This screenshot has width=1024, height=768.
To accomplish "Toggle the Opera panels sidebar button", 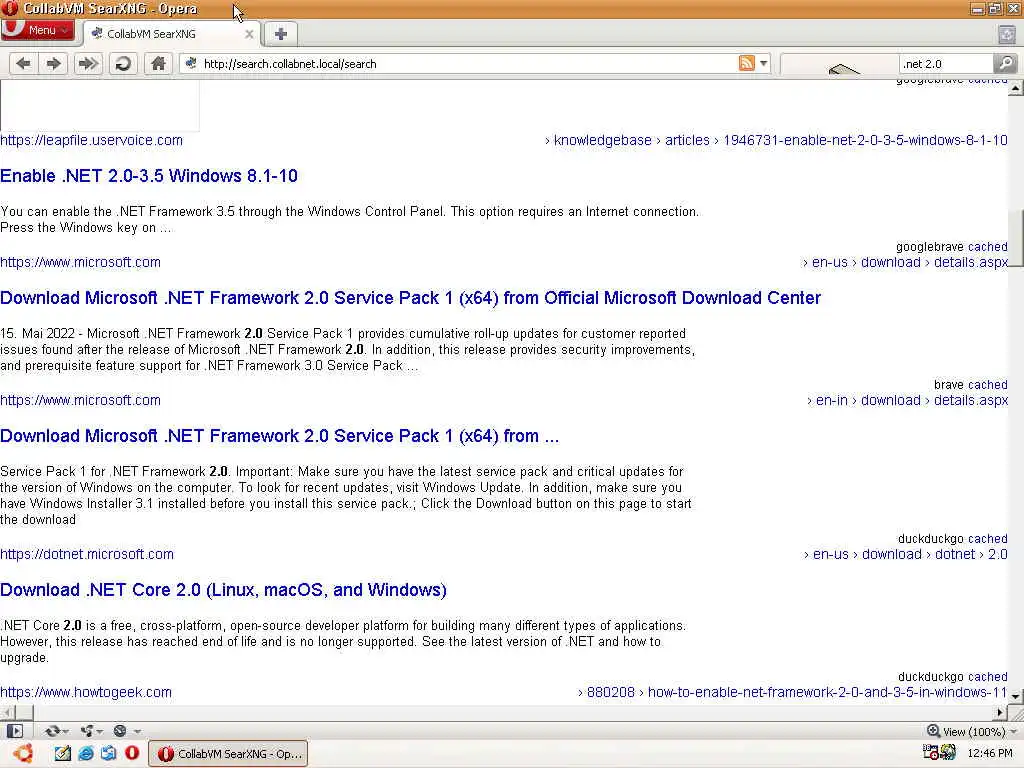I will point(14,731).
